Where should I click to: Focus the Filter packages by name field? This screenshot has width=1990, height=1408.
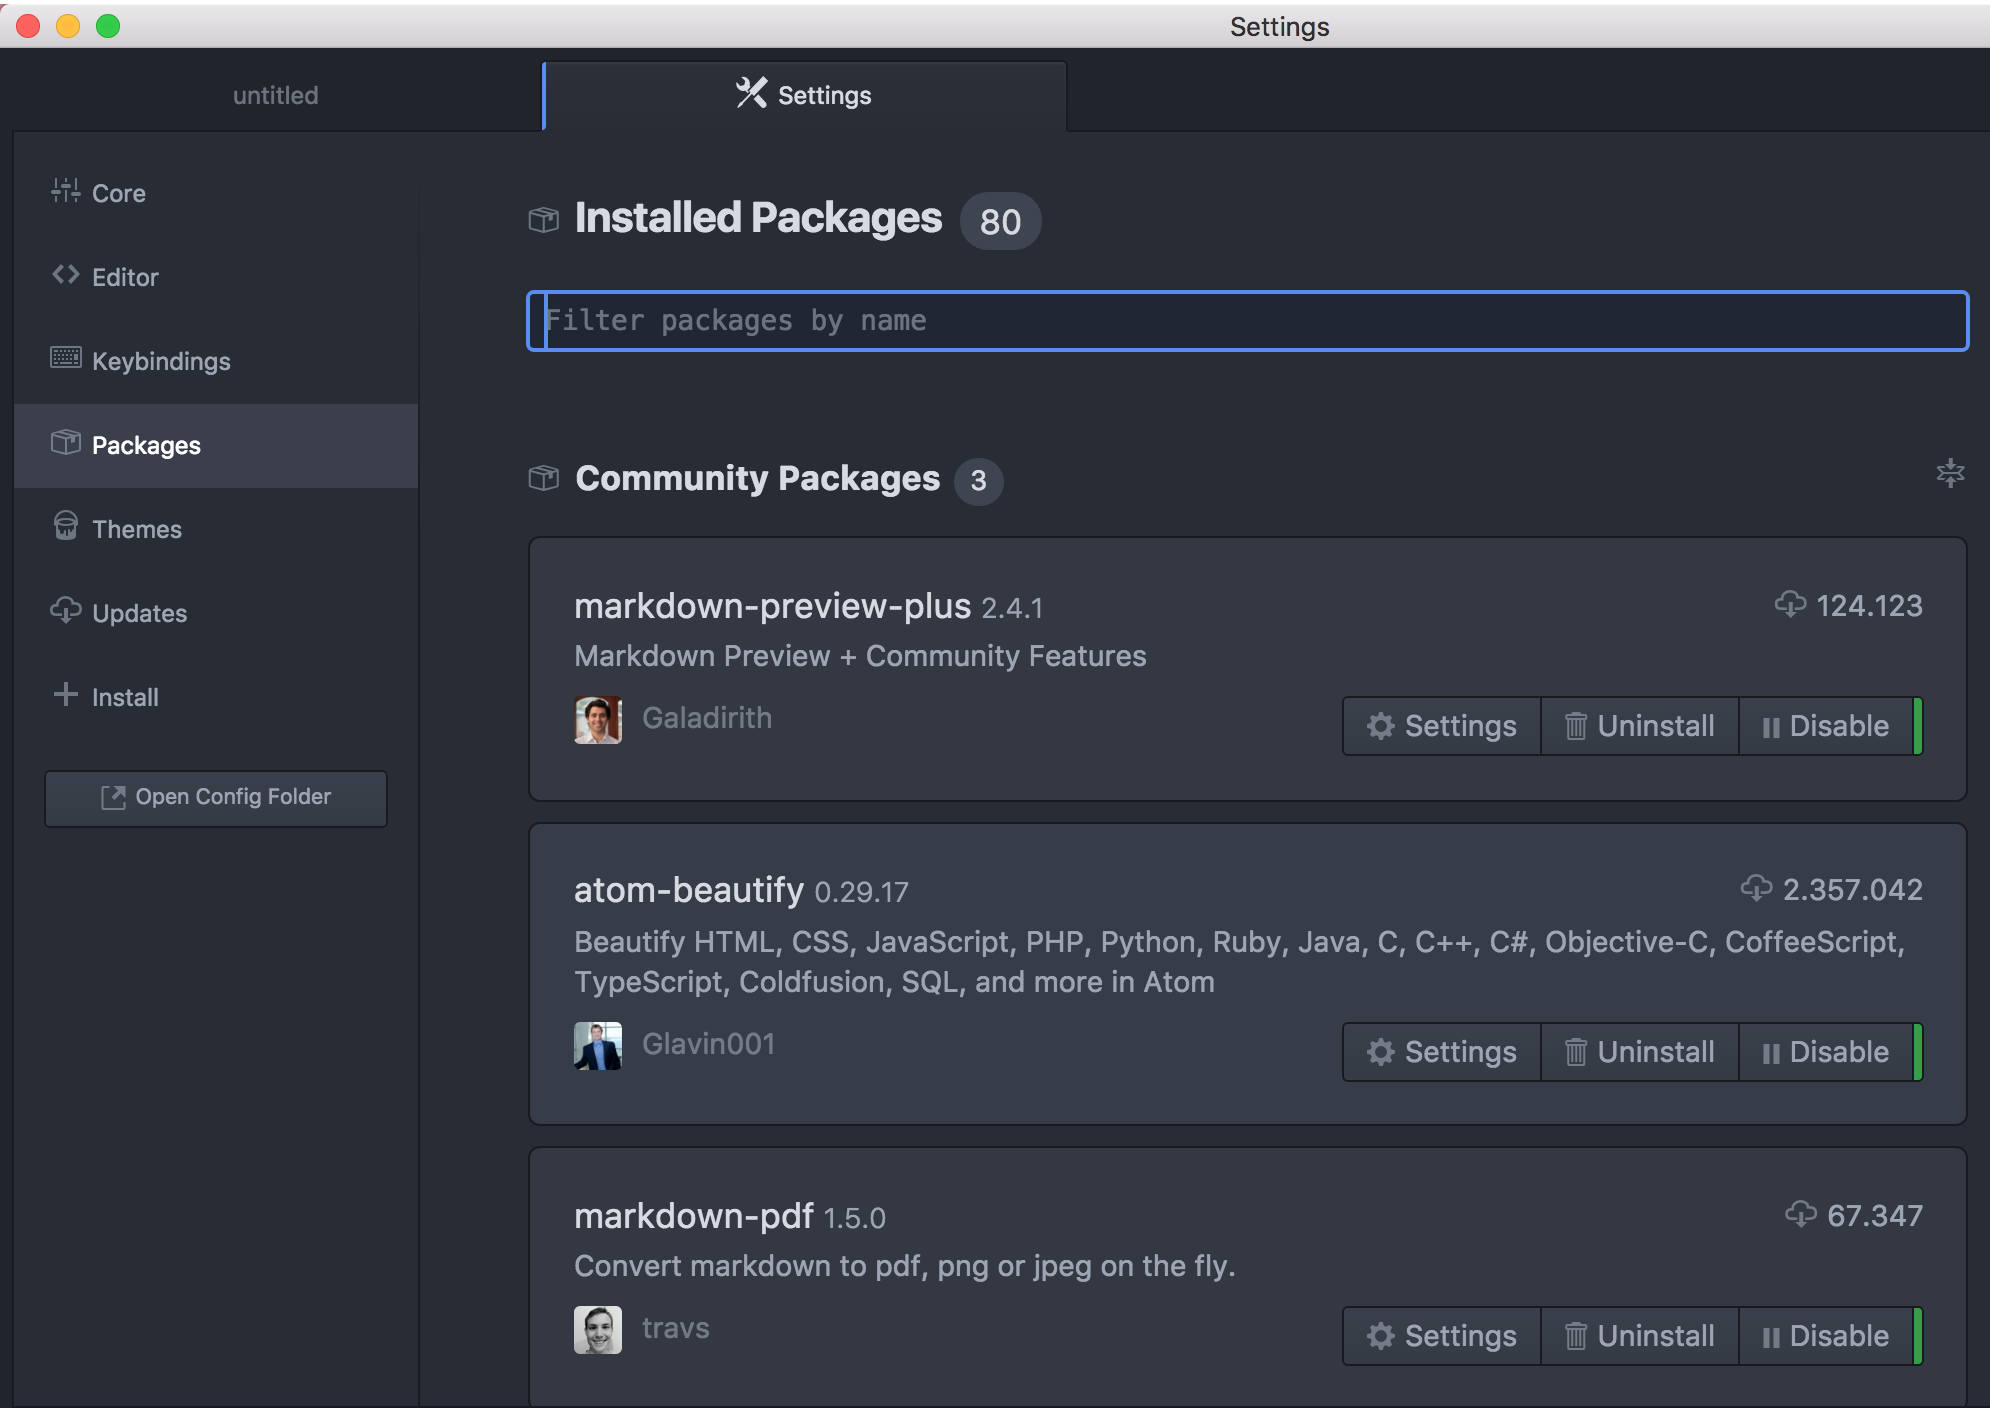pos(1247,321)
